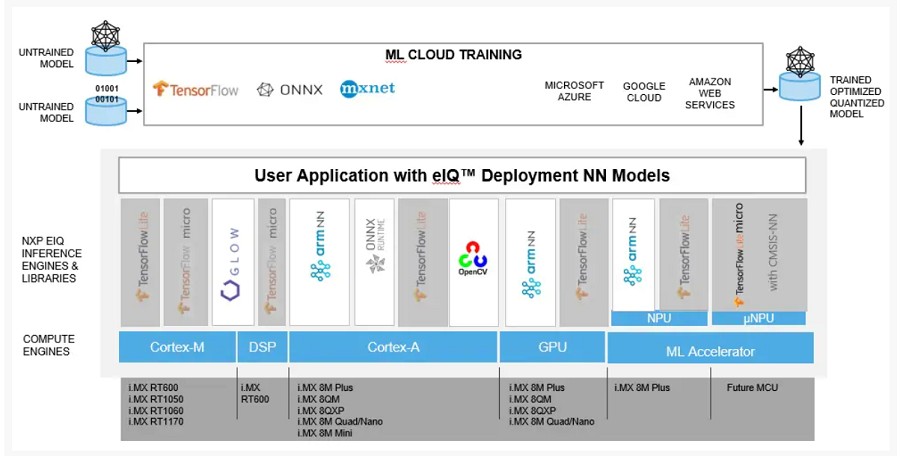Click i.MX 8M Plus under the GPU column

point(536,388)
